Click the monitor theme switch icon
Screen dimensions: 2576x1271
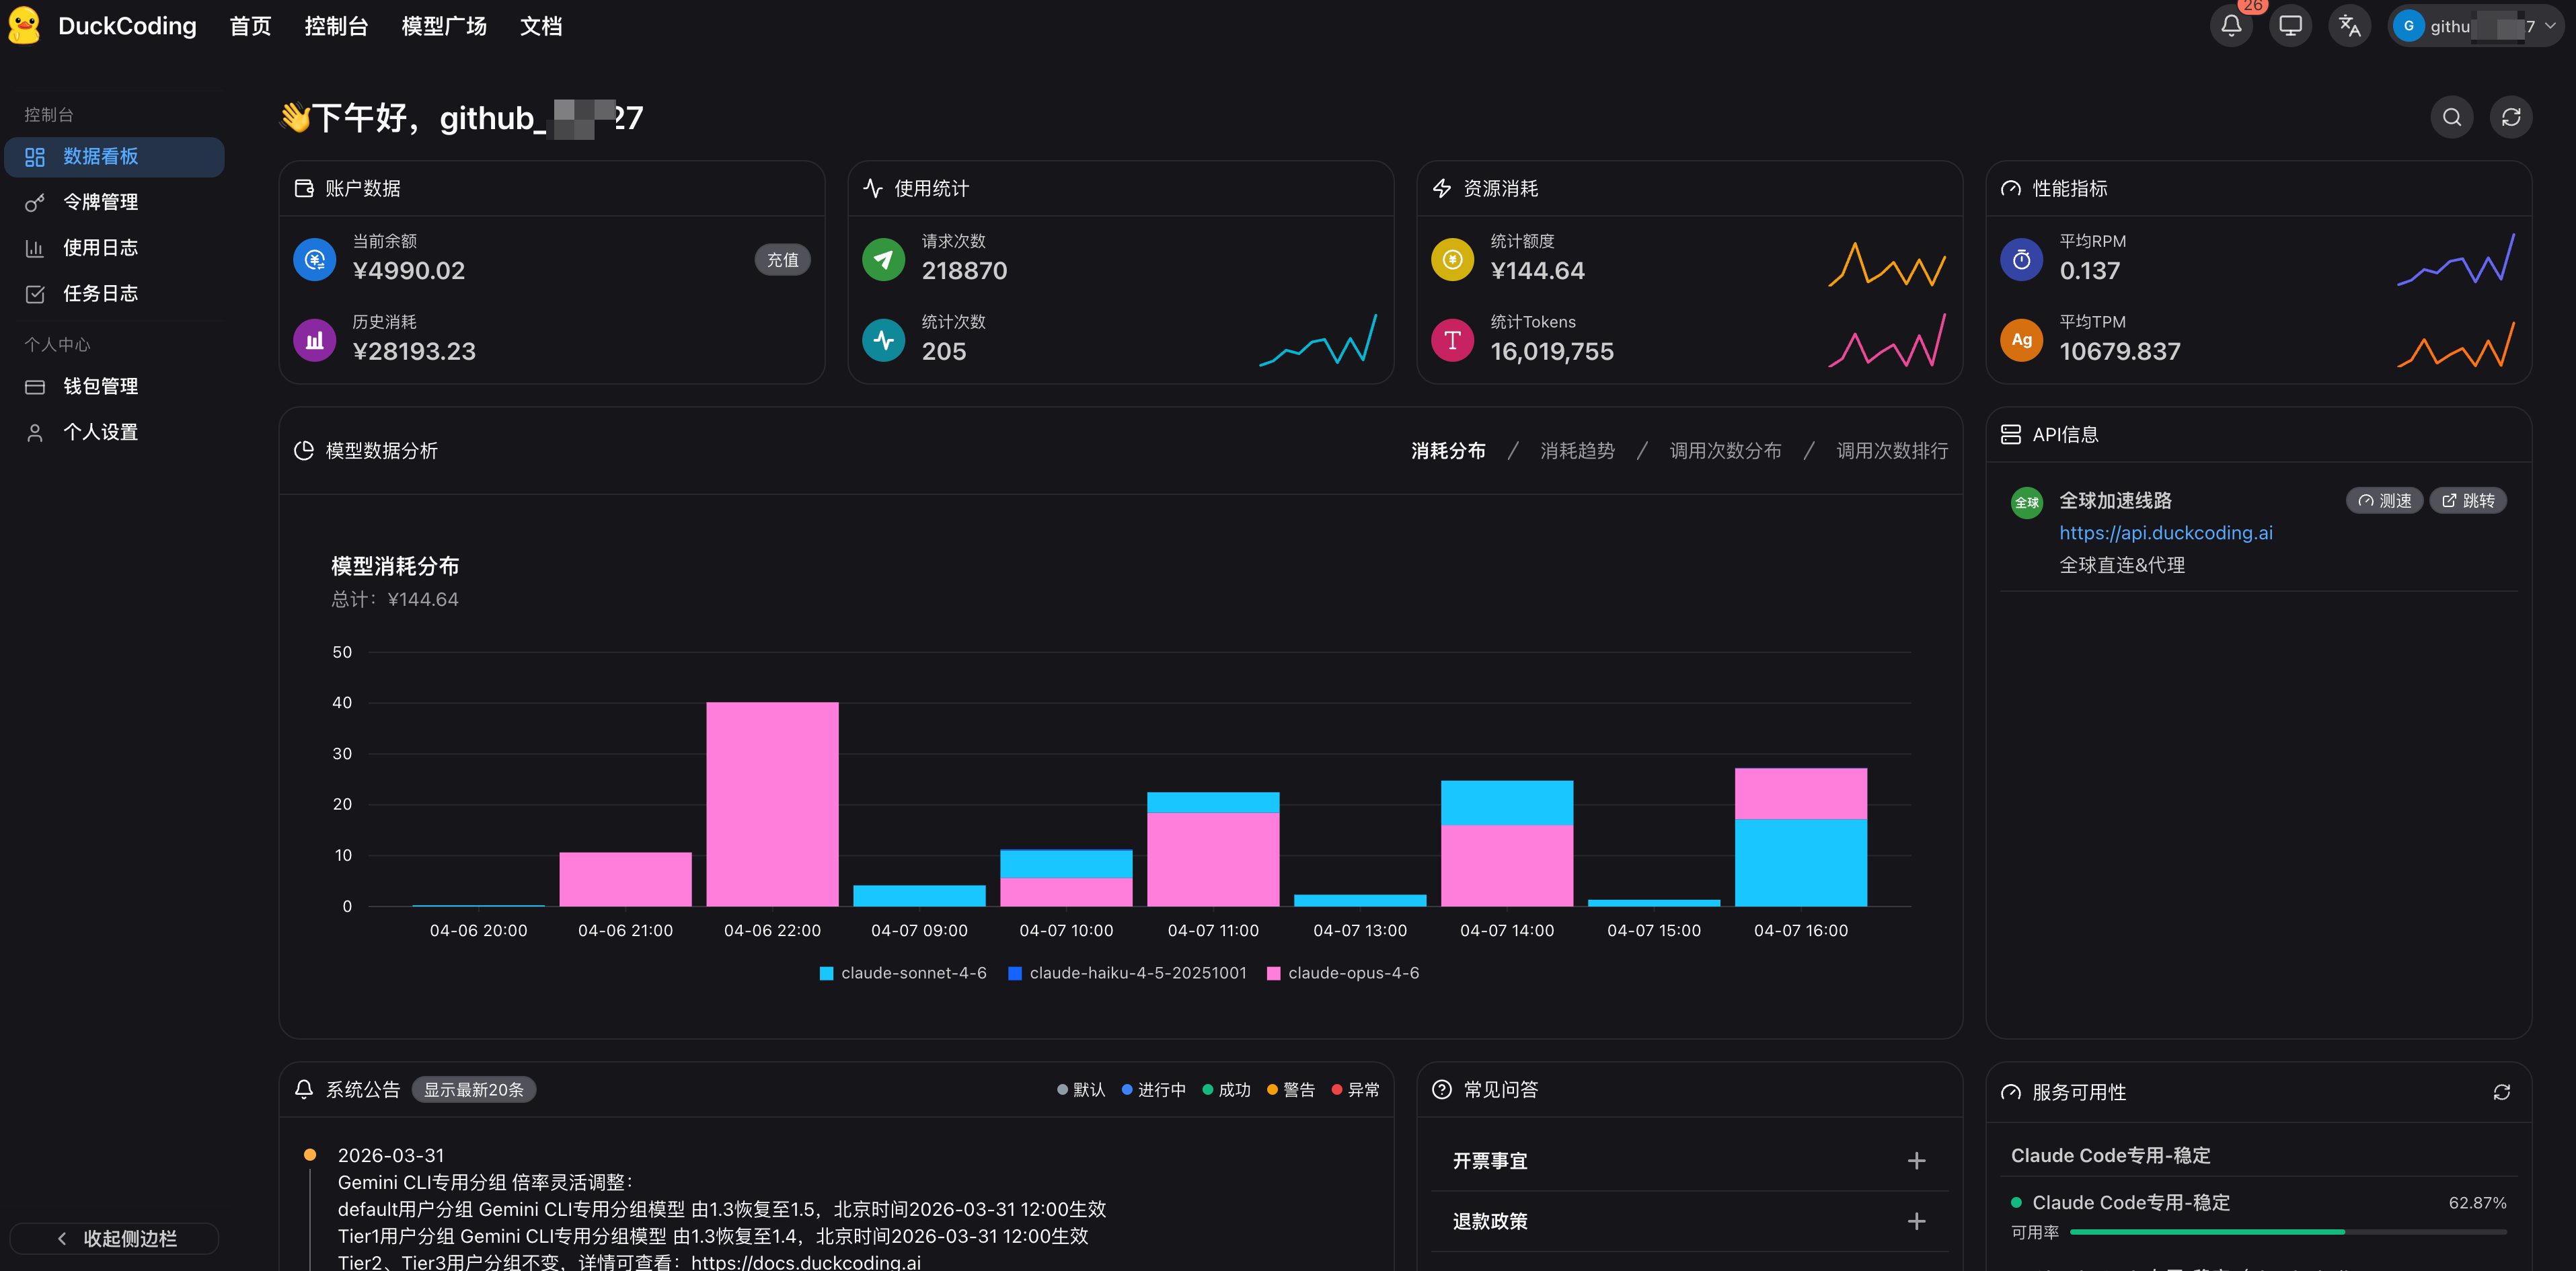tap(2290, 26)
